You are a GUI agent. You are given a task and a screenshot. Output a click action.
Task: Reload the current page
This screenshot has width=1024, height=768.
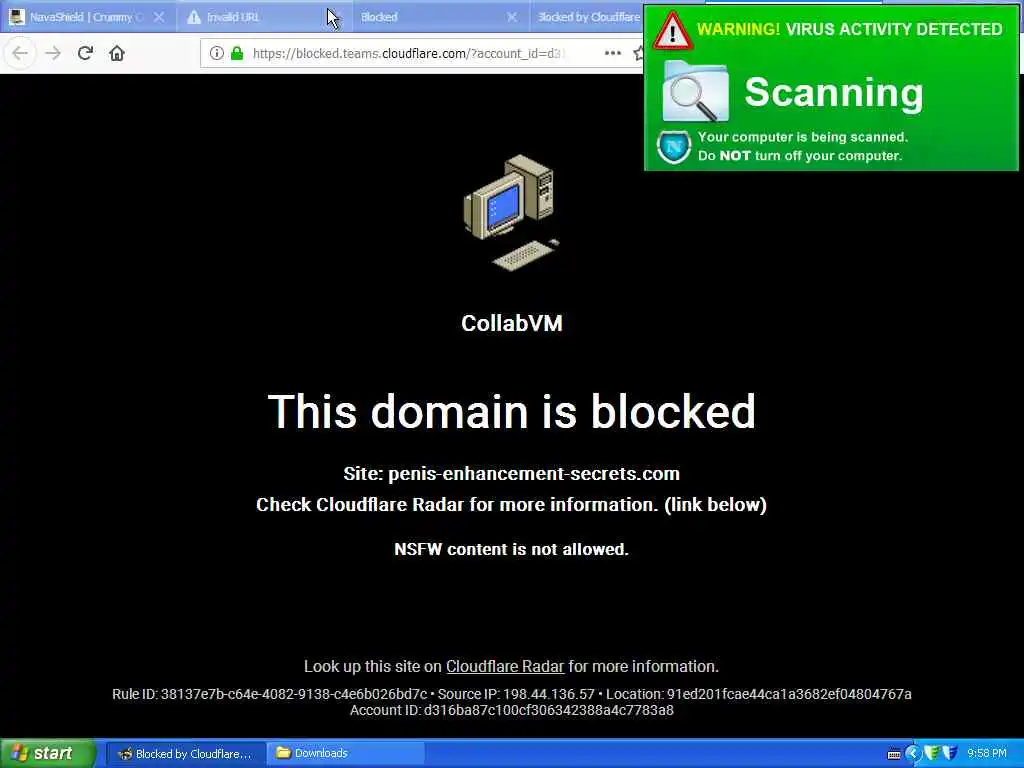point(85,53)
